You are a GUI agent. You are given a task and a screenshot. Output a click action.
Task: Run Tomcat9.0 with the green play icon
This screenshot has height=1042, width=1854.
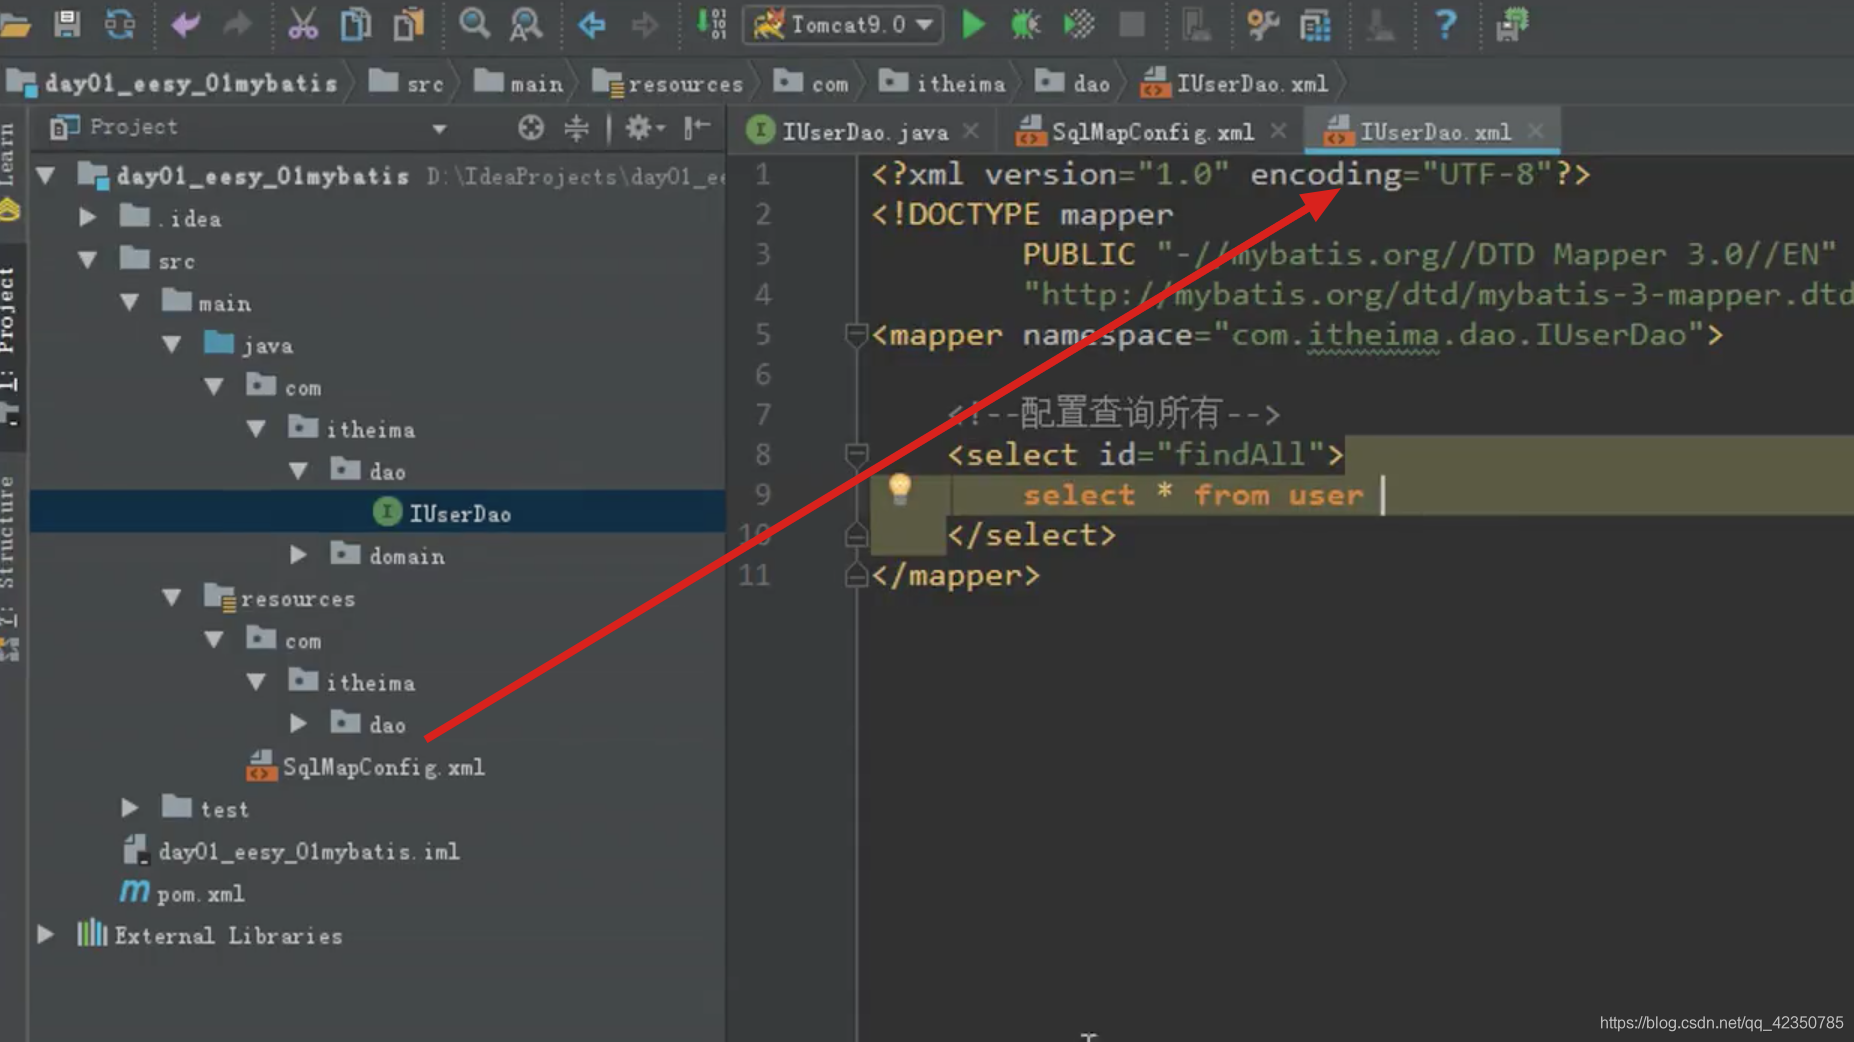click(x=973, y=24)
